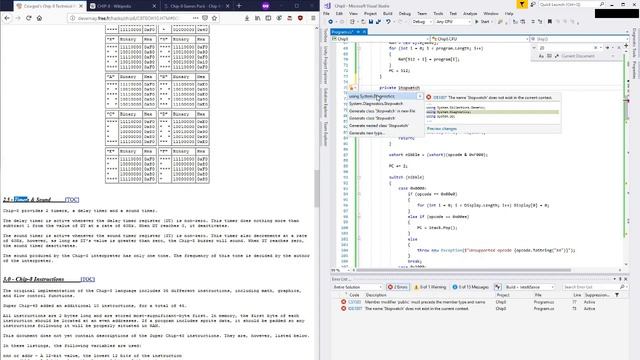Viewport: 640px width, 360px height.
Task: Switch to the Chip-8 Games Pack tab
Action: click(x=197, y=6)
